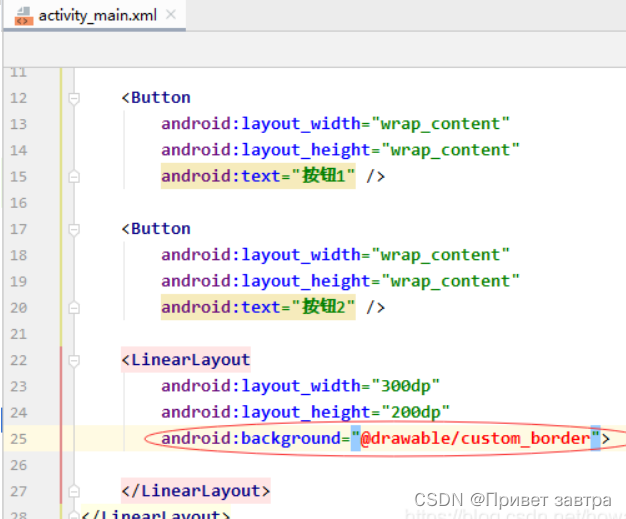Click line number 16 in gutter
Image resolution: width=626 pixels, height=519 pixels.
click(x=18, y=203)
